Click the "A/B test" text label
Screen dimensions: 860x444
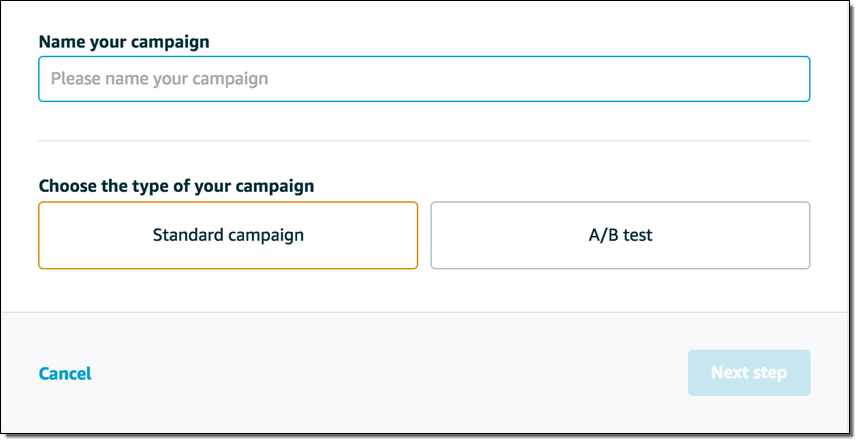click(x=620, y=236)
